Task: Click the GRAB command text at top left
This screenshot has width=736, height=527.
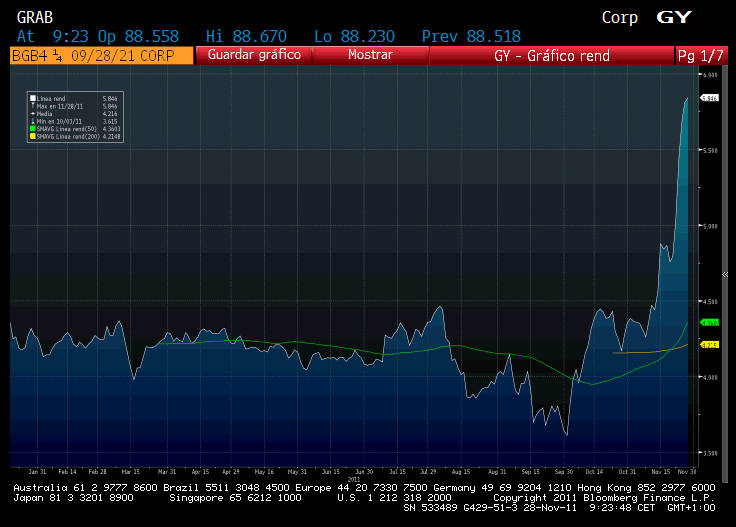Action: click(35, 17)
